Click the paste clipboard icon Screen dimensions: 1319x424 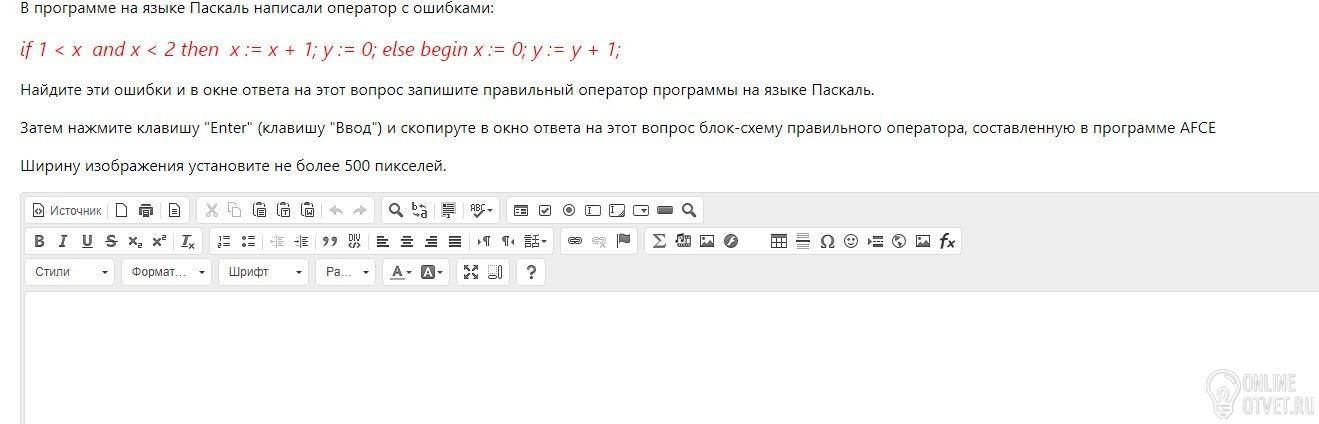coord(259,210)
